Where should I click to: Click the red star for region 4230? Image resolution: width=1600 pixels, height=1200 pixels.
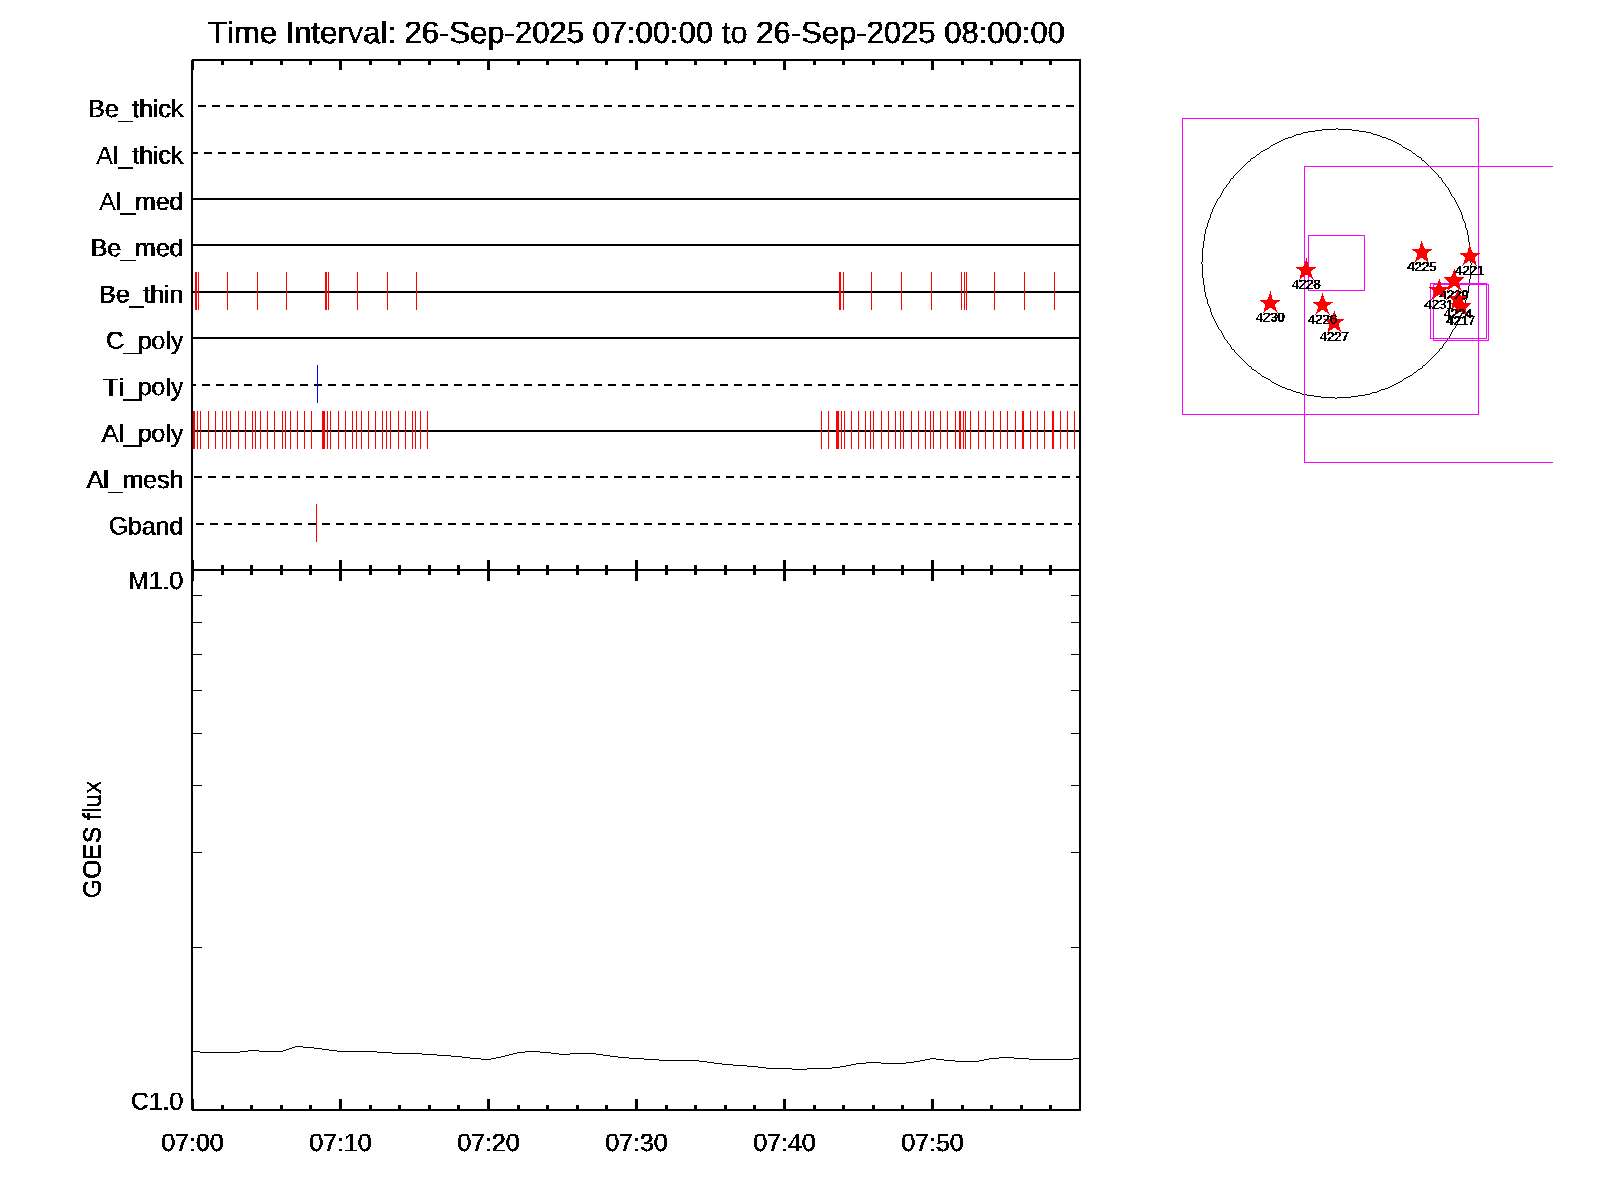tap(1269, 303)
